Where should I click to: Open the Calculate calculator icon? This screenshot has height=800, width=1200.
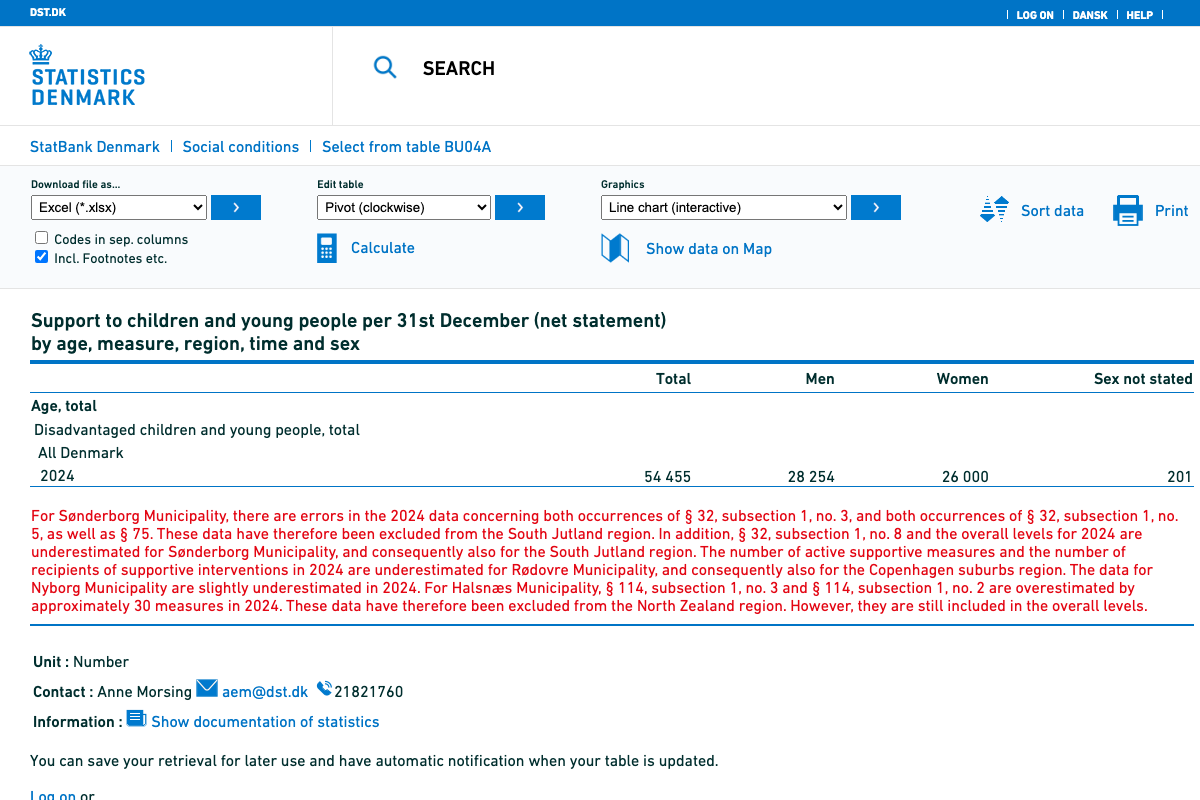(x=327, y=248)
